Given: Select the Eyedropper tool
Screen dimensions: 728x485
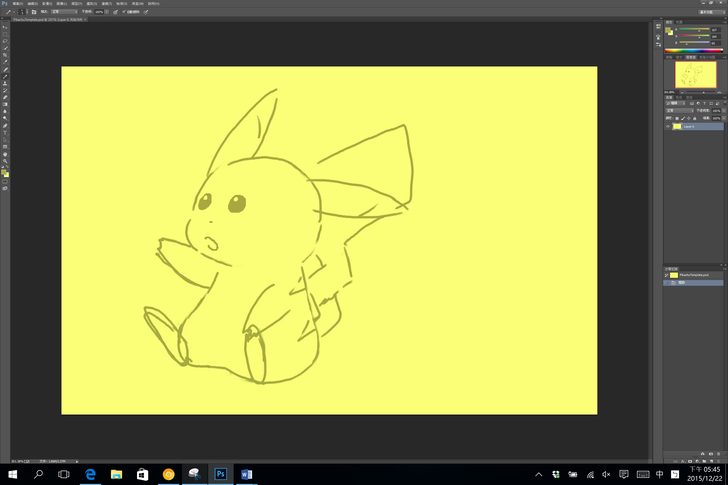Looking at the screenshot, I should [x=5, y=62].
